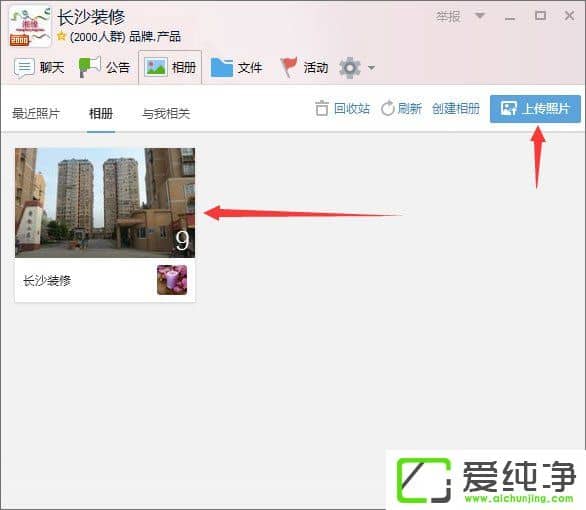Open the 公告 announcement tab
This screenshot has width=586, height=510.
pos(105,68)
